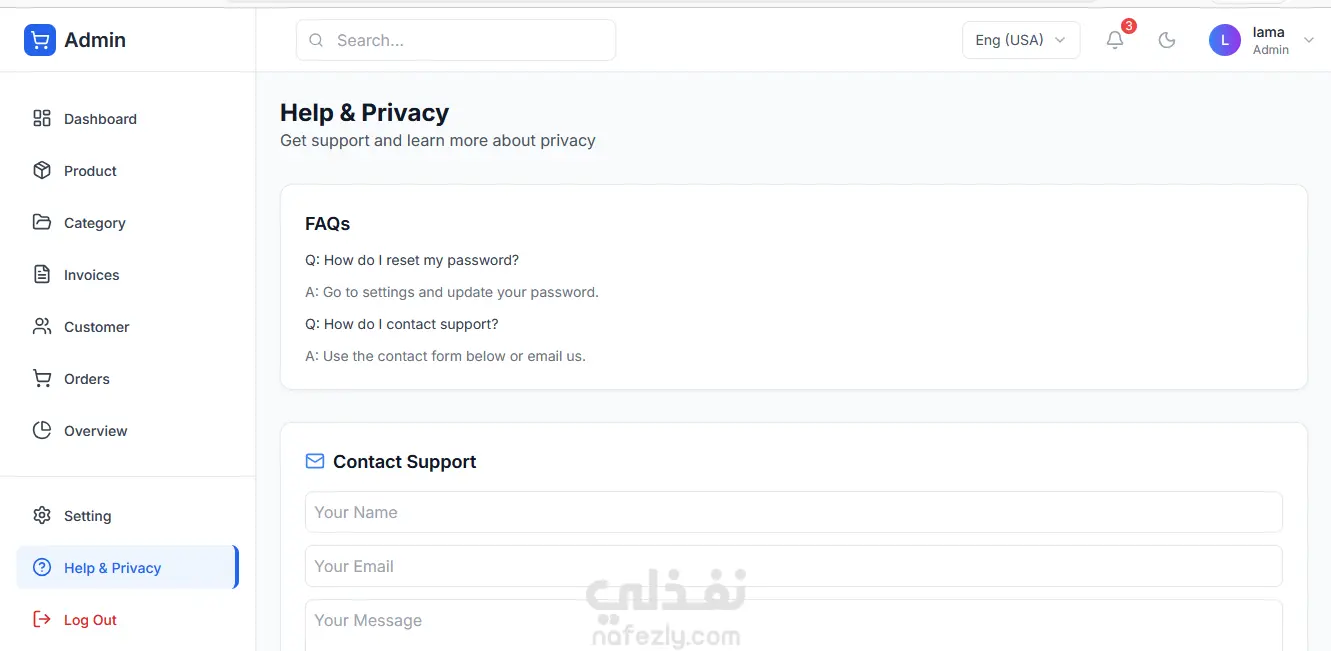Click the Dashboard grid icon
Screen dimensions: 1331x651
click(x=42, y=119)
